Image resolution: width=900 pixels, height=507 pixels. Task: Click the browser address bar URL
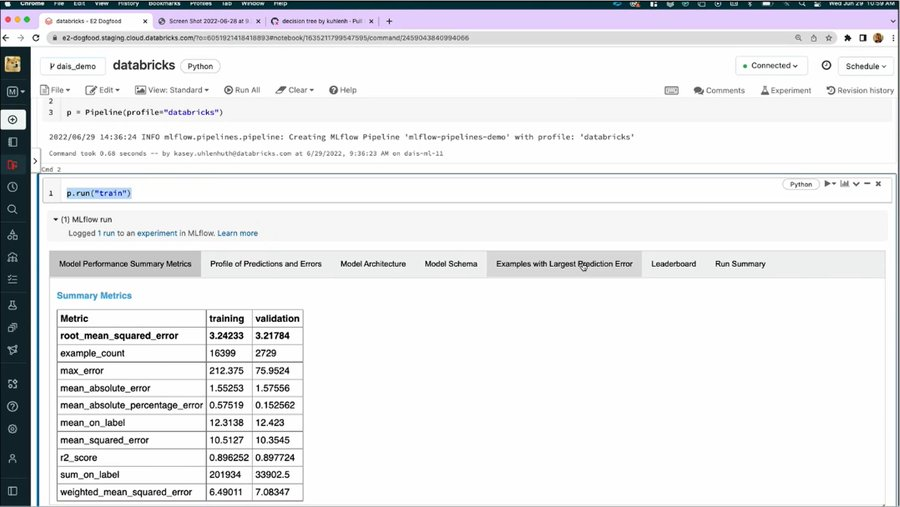(265, 38)
